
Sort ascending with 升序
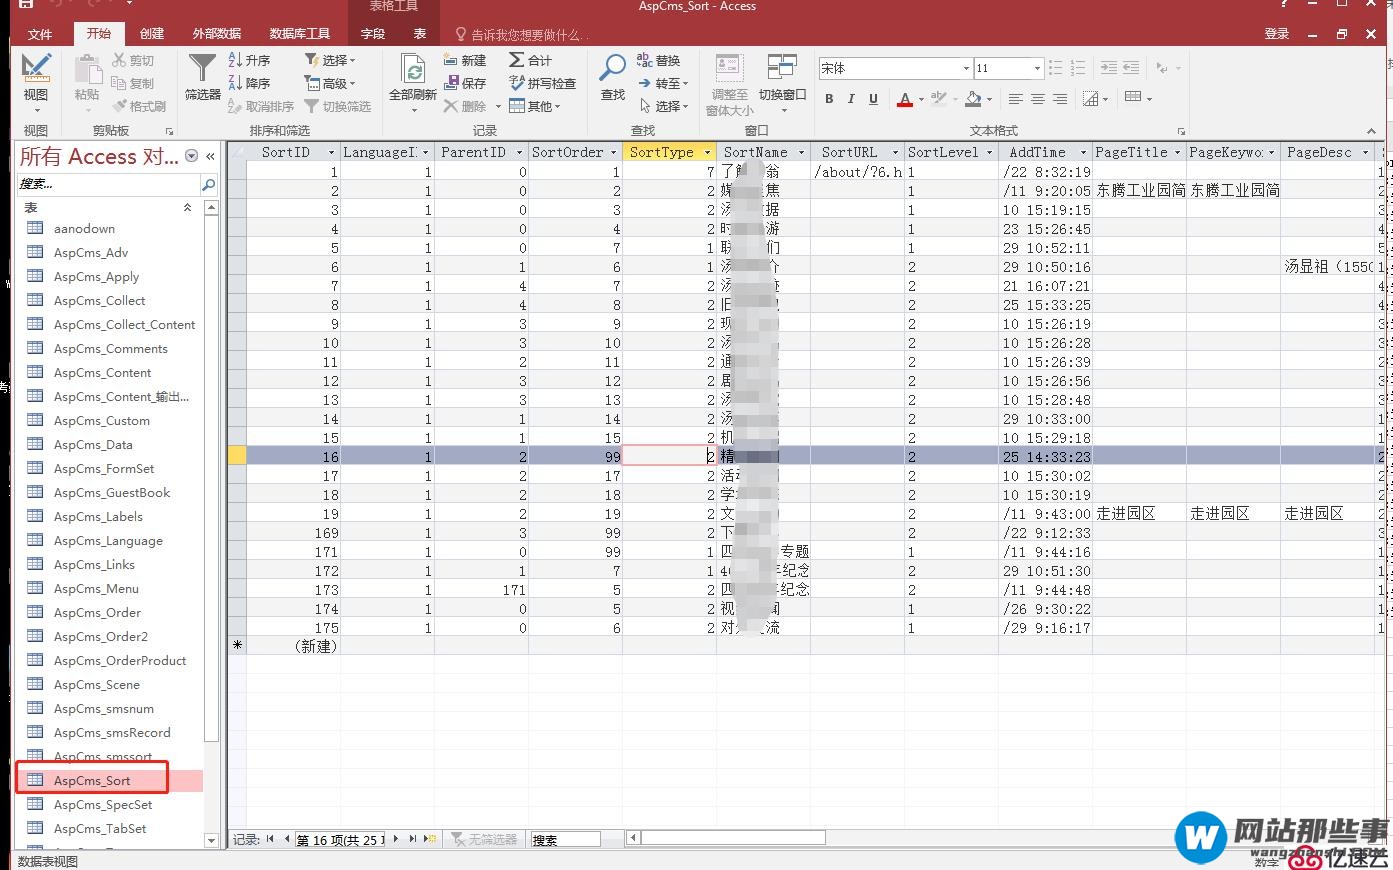tap(250, 61)
